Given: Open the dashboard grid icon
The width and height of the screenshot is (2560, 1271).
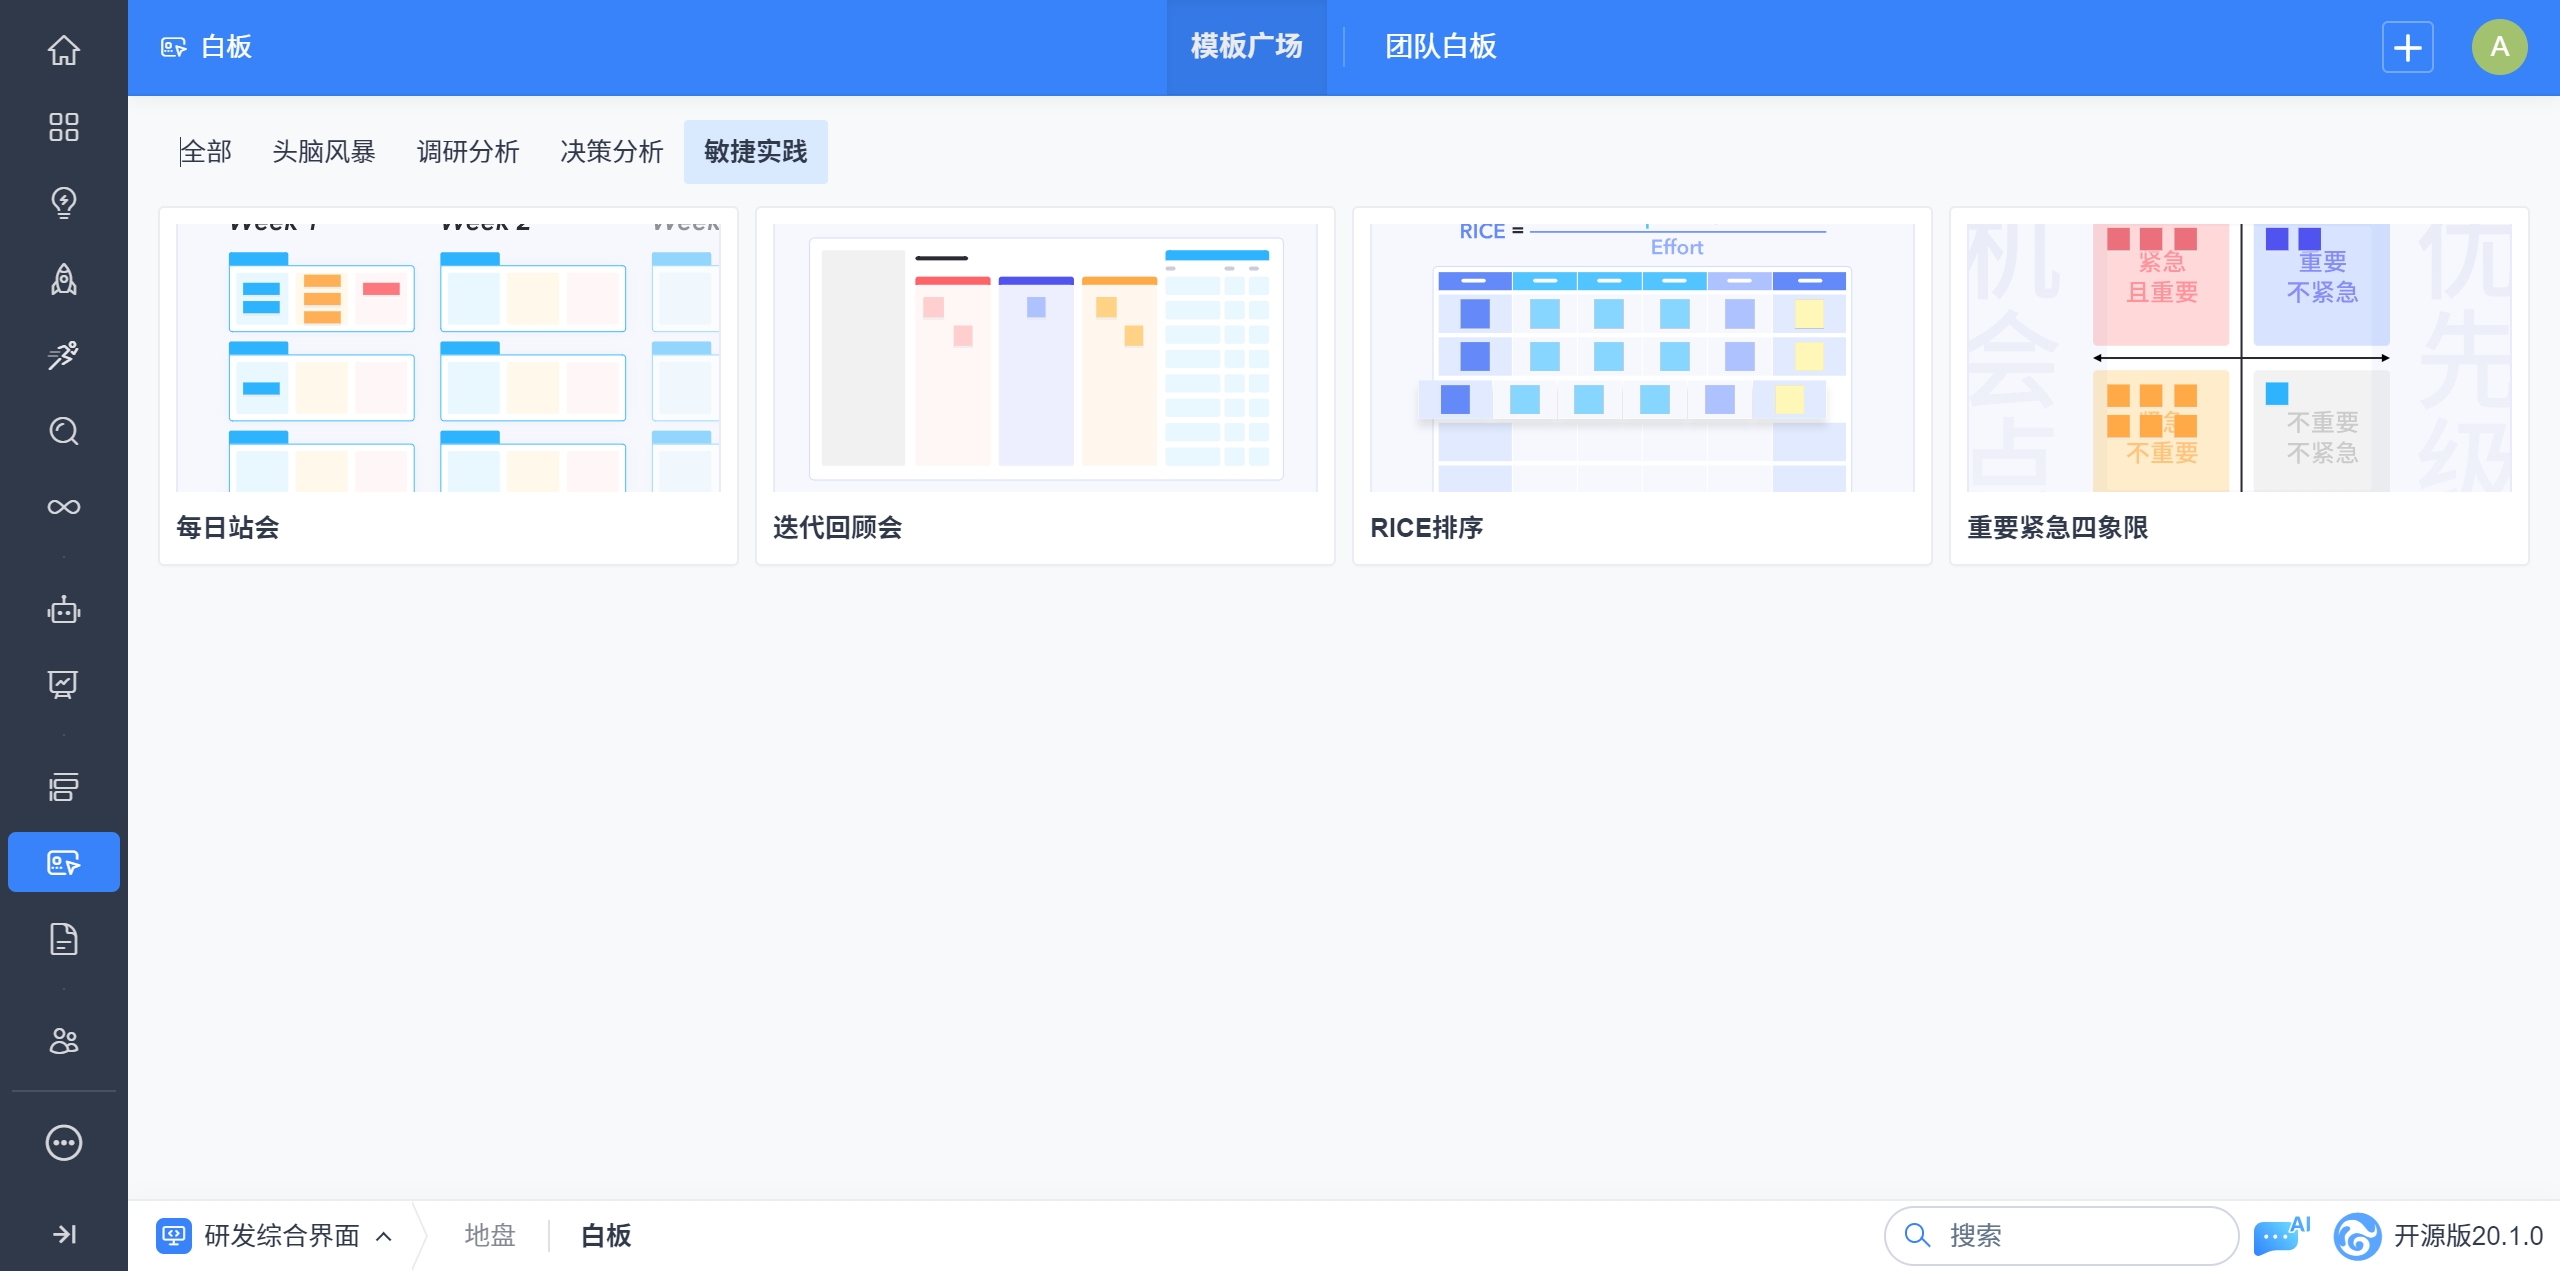Looking at the screenshot, I should click(64, 127).
